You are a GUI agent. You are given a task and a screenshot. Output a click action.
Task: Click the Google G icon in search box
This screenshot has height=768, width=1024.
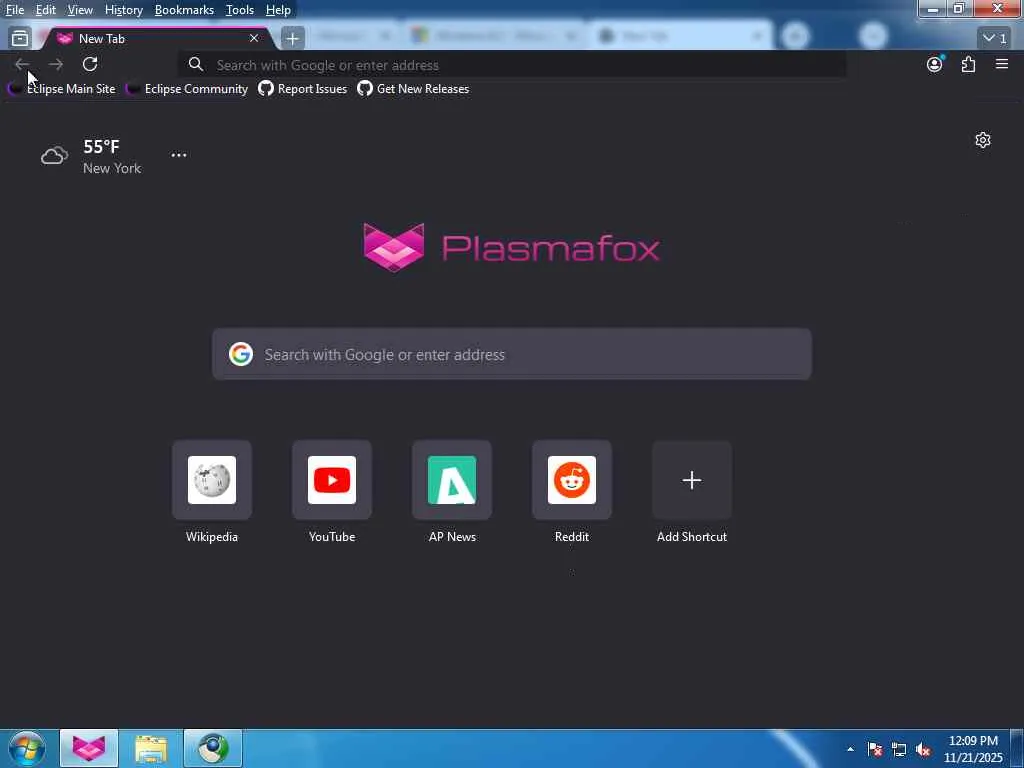coord(240,354)
